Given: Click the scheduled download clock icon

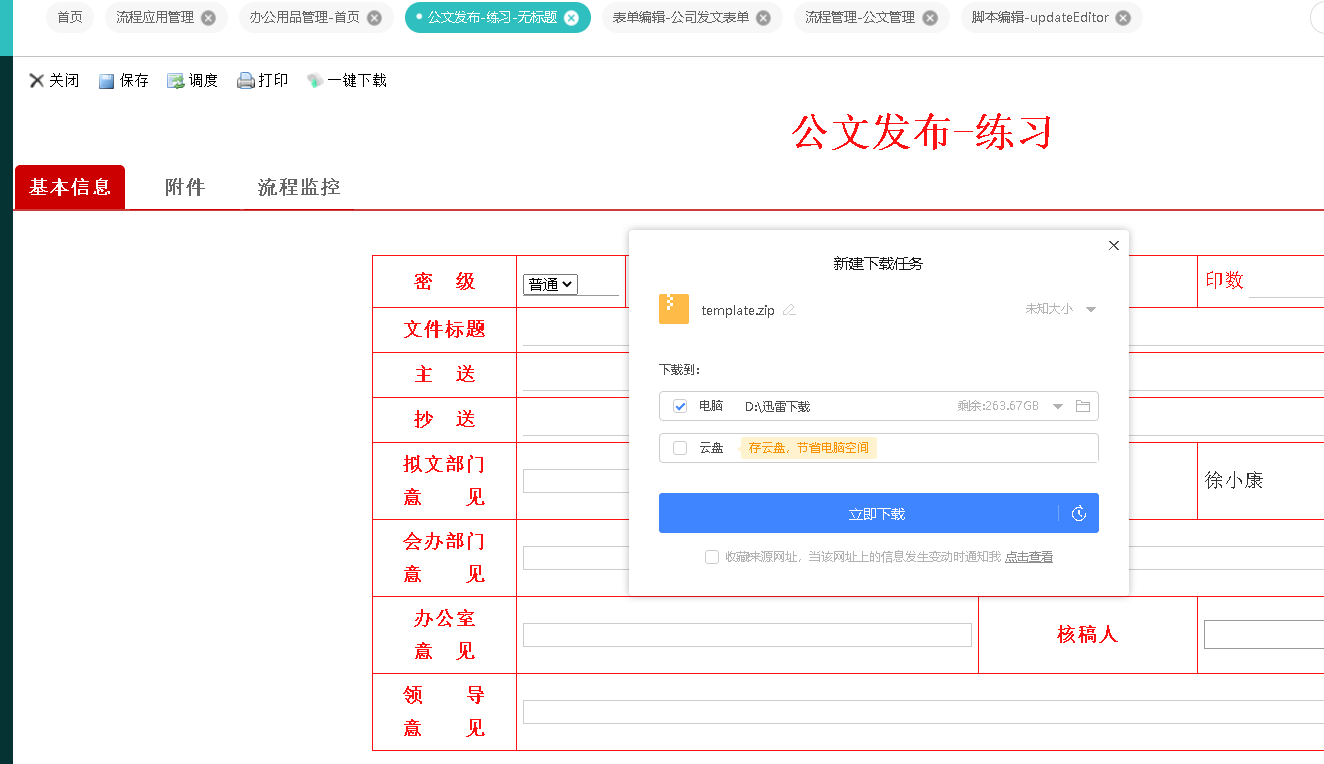Looking at the screenshot, I should pos(1078,514).
